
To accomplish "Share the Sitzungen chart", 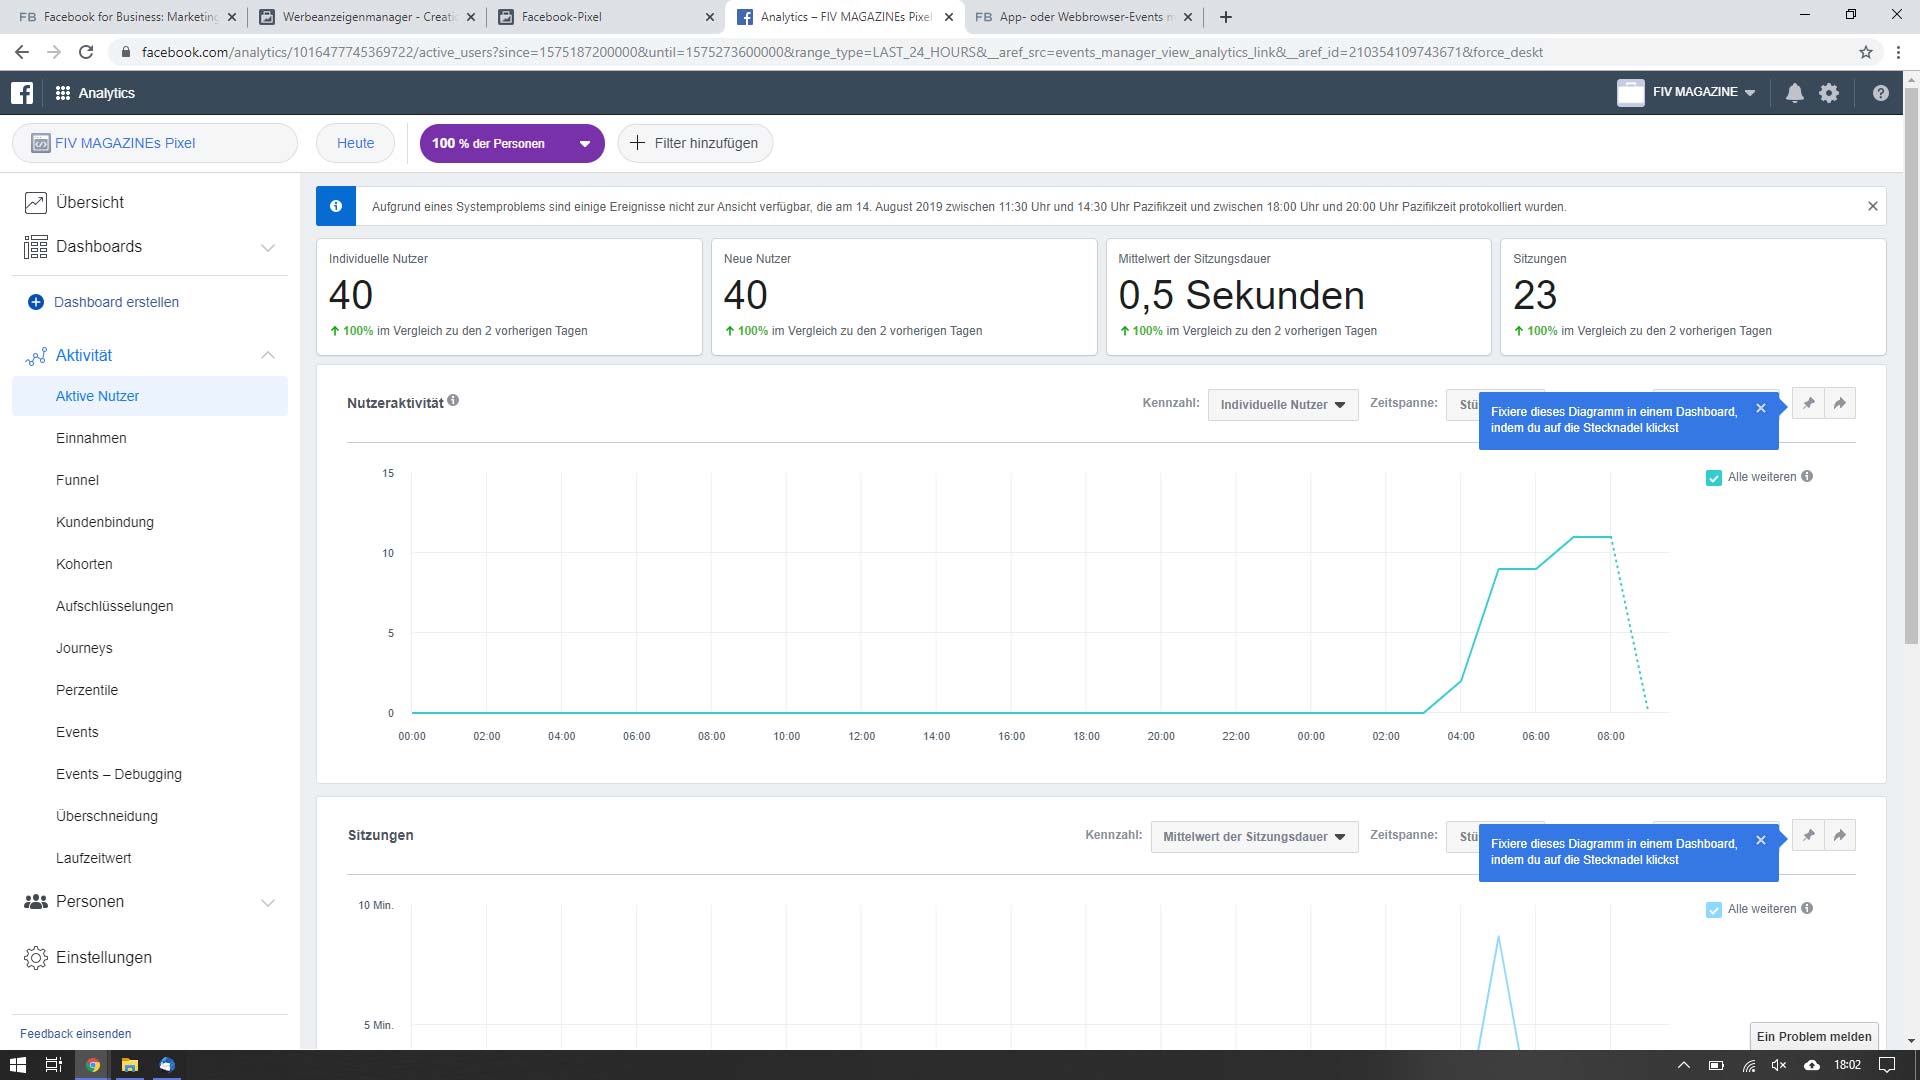I will (1840, 836).
